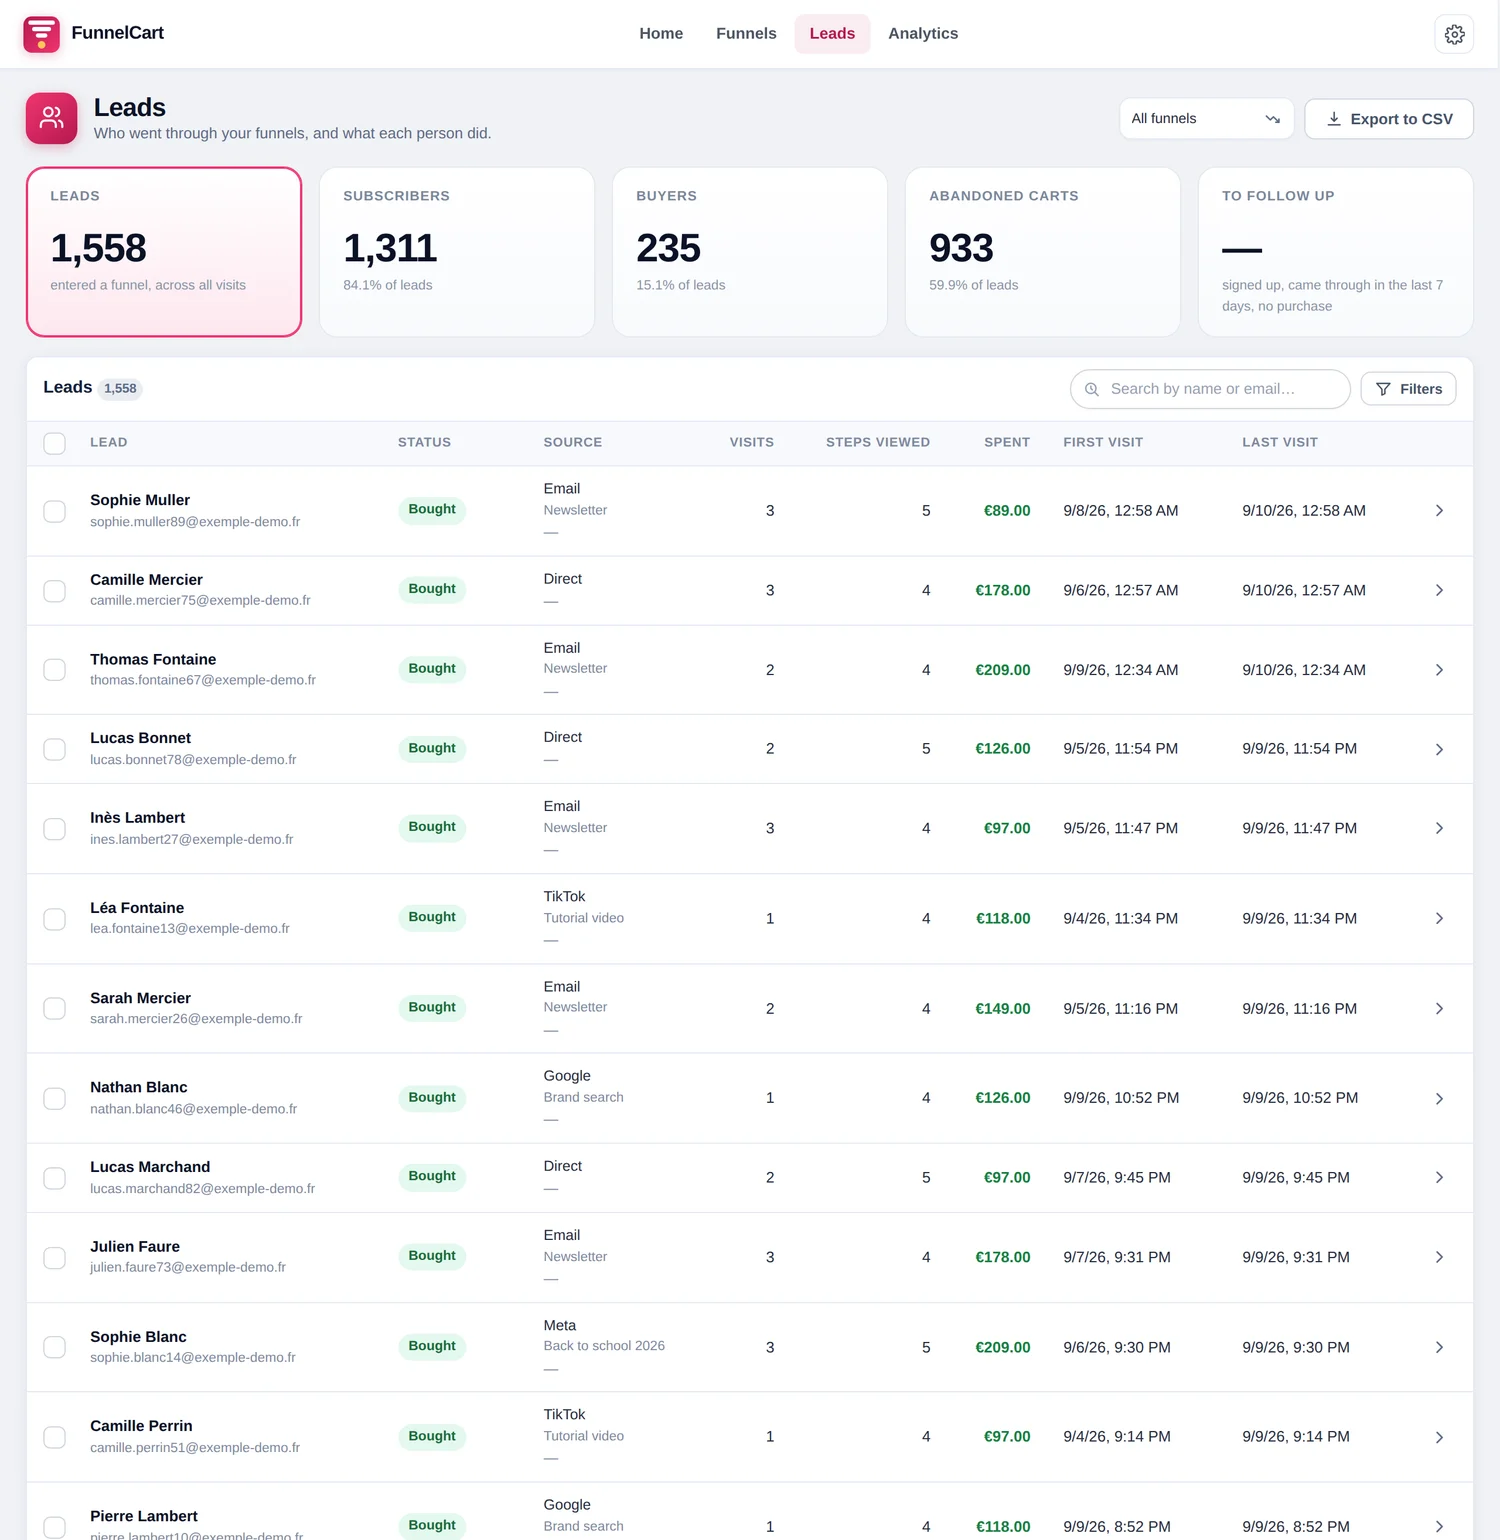Image resolution: width=1500 pixels, height=1540 pixels.
Task: Open the Analytics tab
Action: pyautogui.click(x=923, y=34)
